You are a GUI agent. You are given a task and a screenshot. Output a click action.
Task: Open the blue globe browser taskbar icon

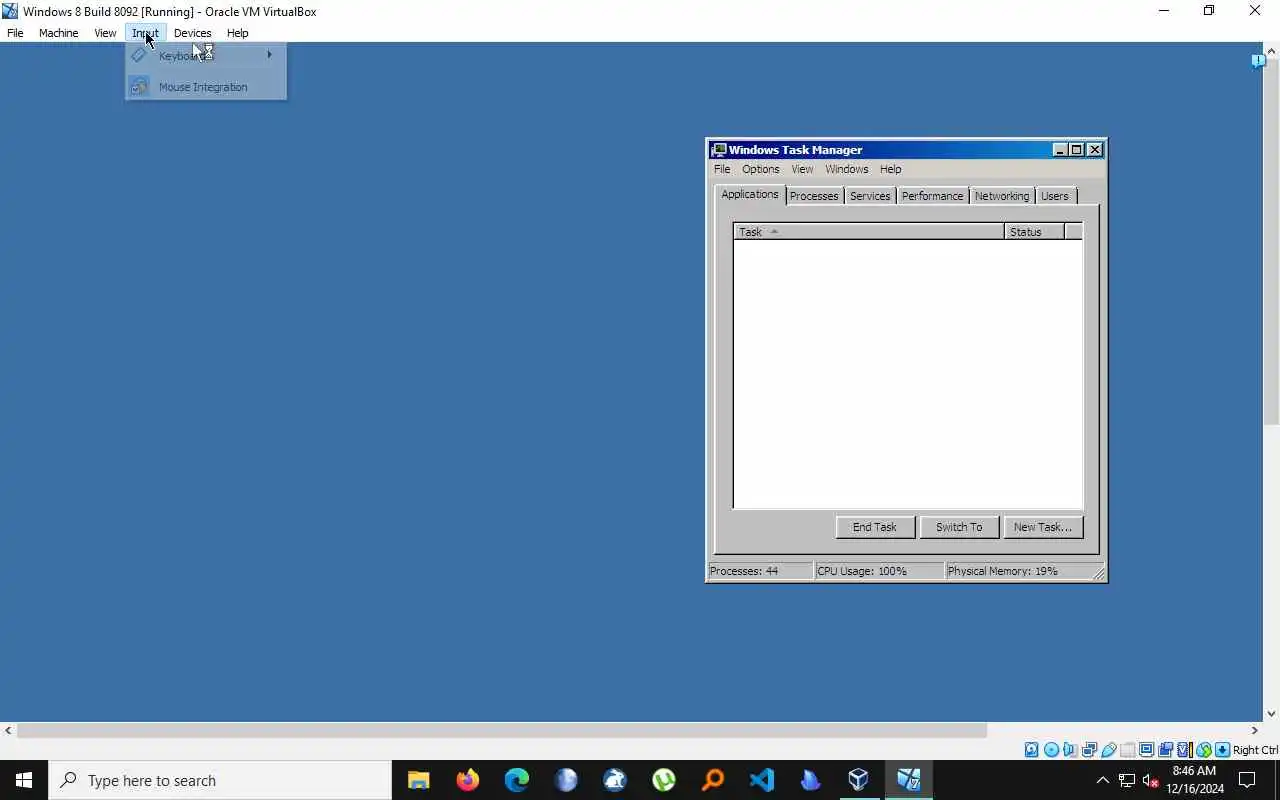[565, 780]
